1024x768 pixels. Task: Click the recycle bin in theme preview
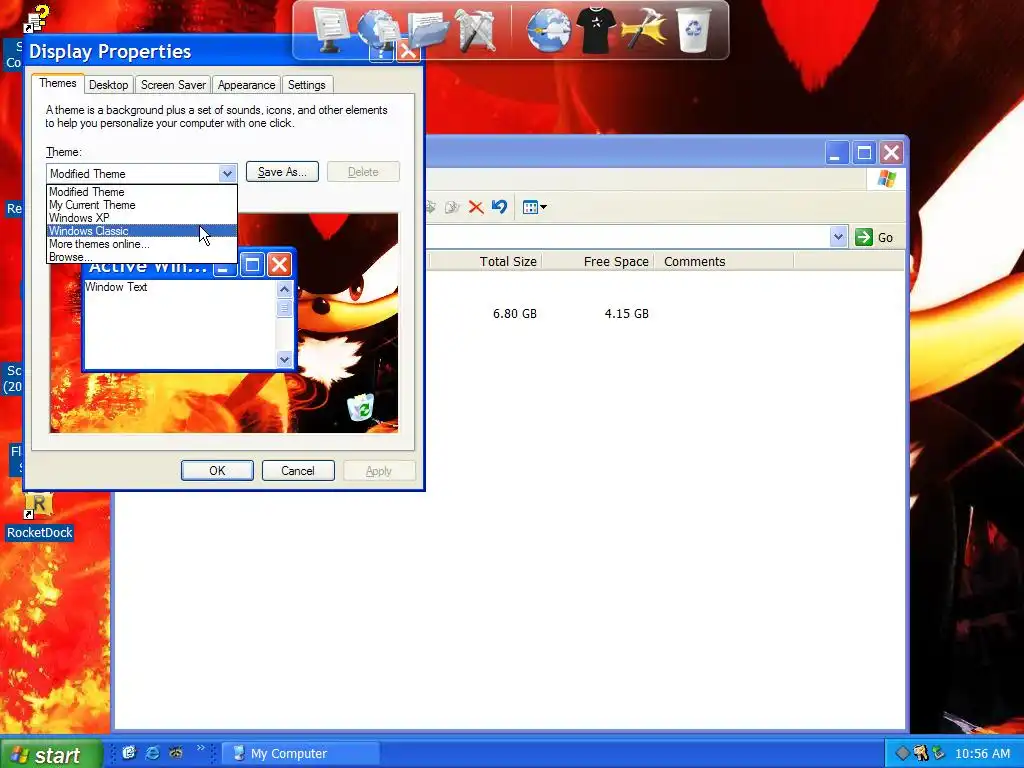tap(360, 407)
